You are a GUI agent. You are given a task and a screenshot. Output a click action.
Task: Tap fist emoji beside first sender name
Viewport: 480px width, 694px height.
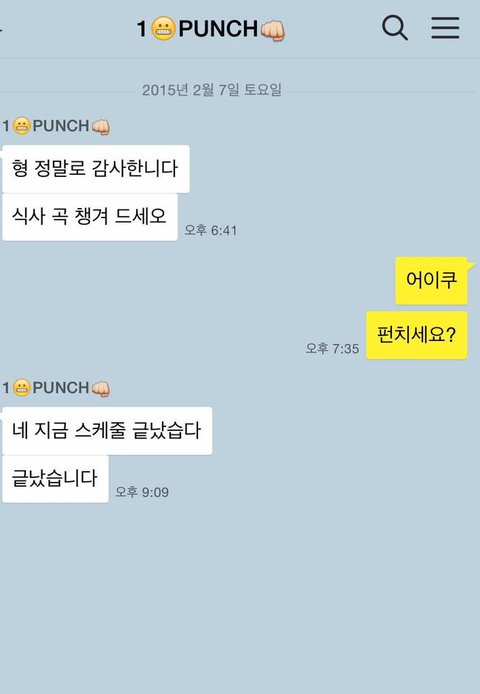(x=101, y=127)
